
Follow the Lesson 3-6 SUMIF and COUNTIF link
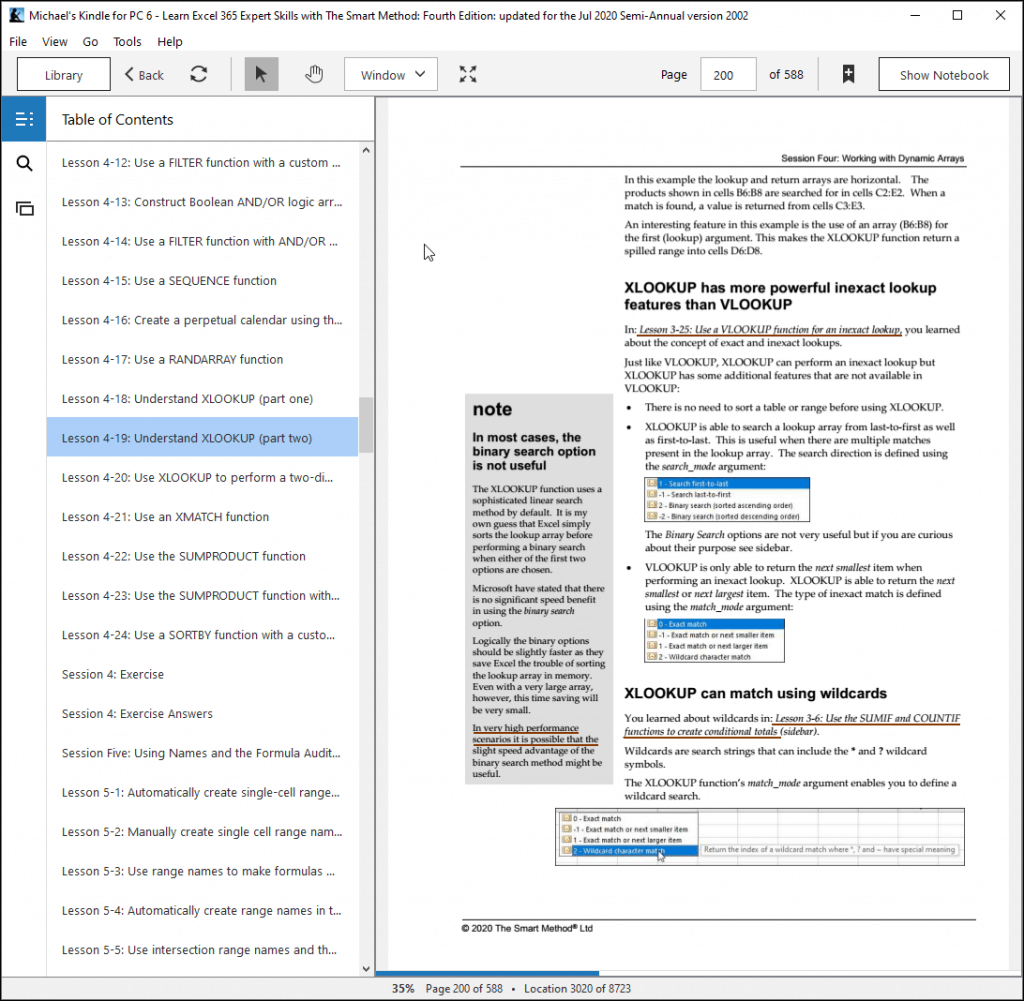pos(792,725)
